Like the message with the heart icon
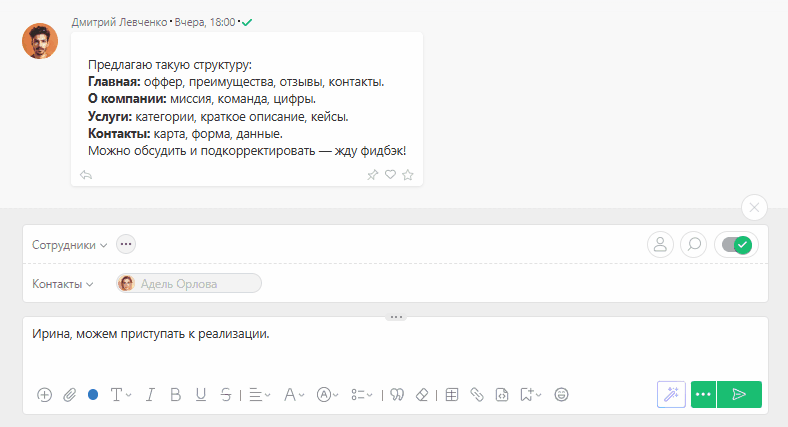Screen dimensions: 788x427 point(390,174)
